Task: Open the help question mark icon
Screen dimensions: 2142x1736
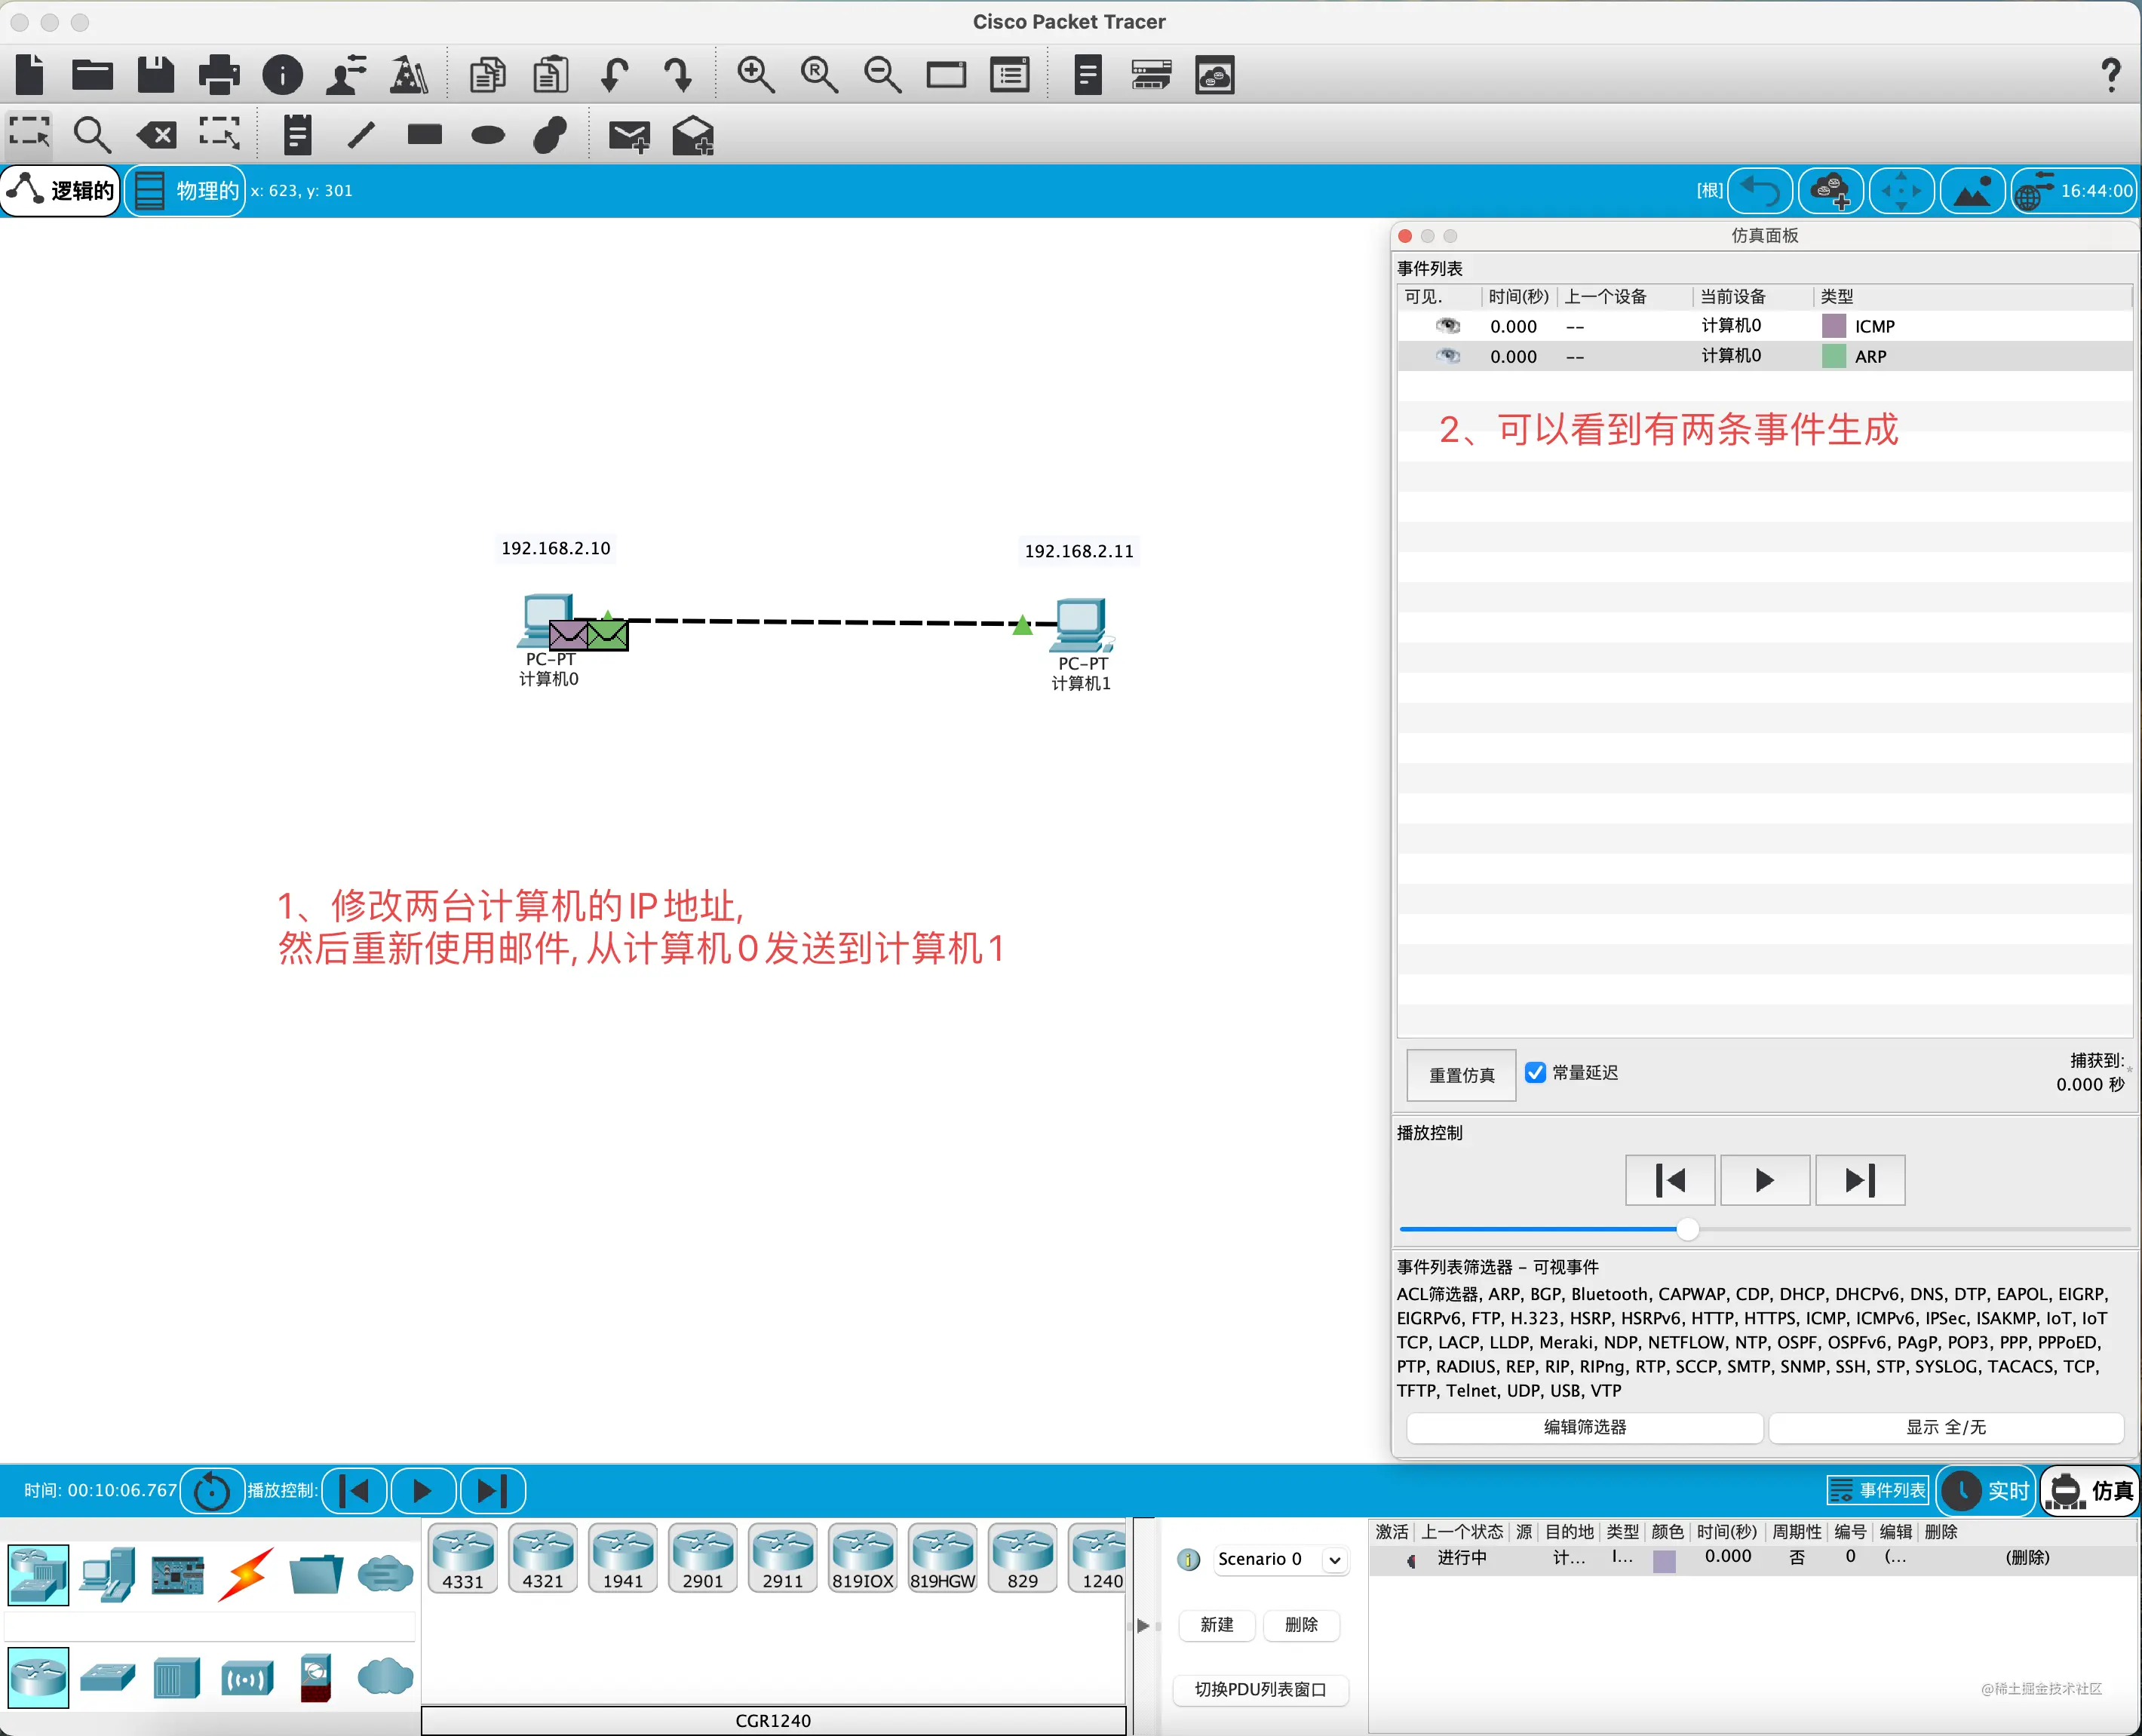Action: coord(2111,75)
